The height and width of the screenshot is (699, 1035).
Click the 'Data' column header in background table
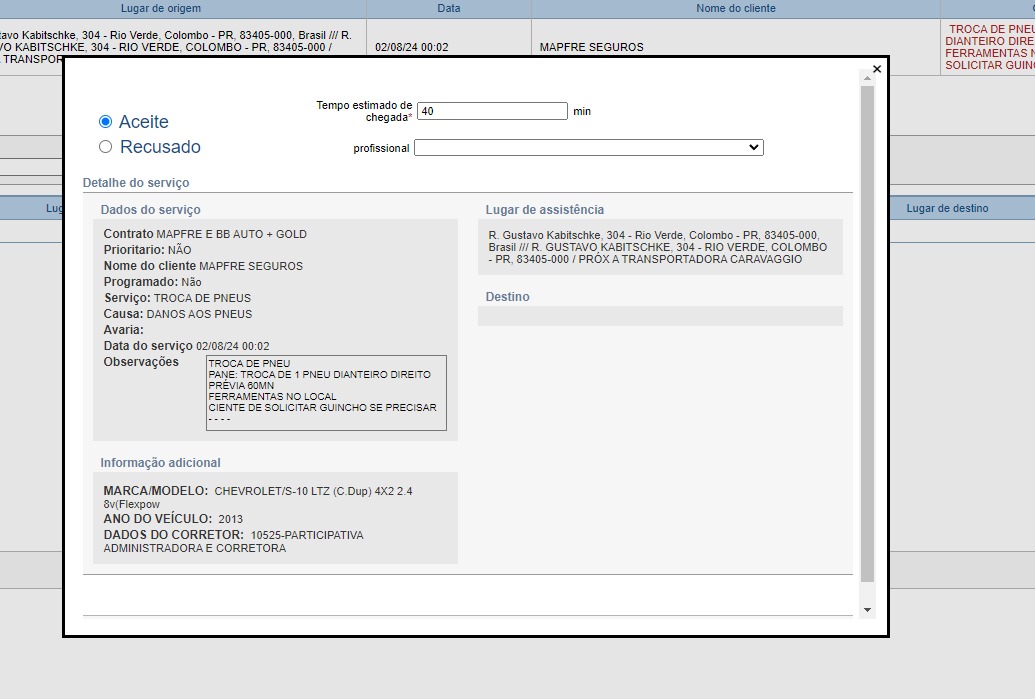(449, 9)
